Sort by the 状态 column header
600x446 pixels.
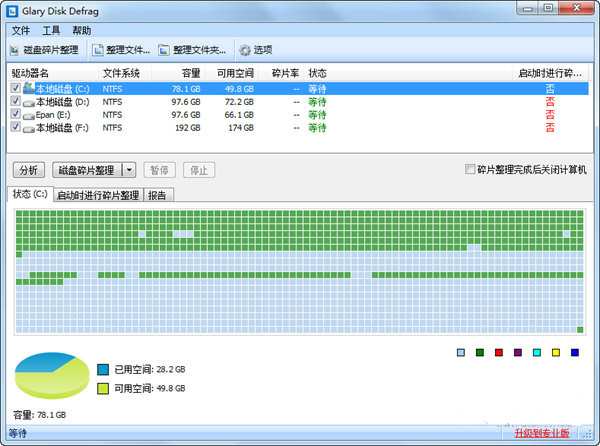[x=409, y=73]
